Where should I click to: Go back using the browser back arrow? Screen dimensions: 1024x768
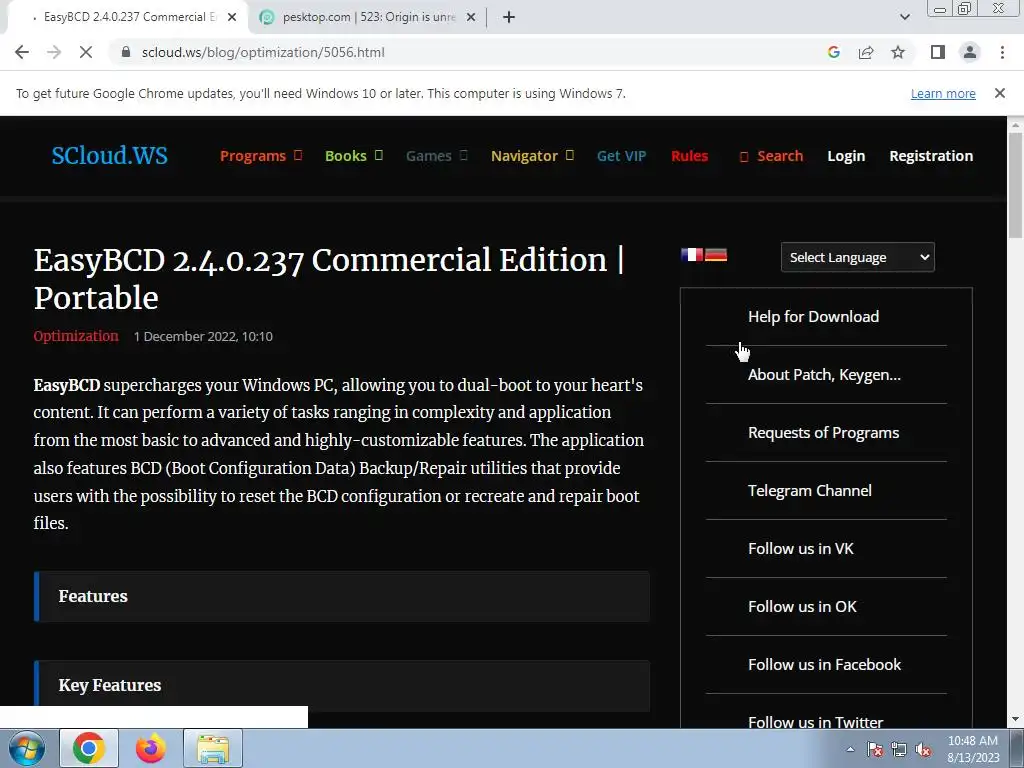click(x=22, y=52)
